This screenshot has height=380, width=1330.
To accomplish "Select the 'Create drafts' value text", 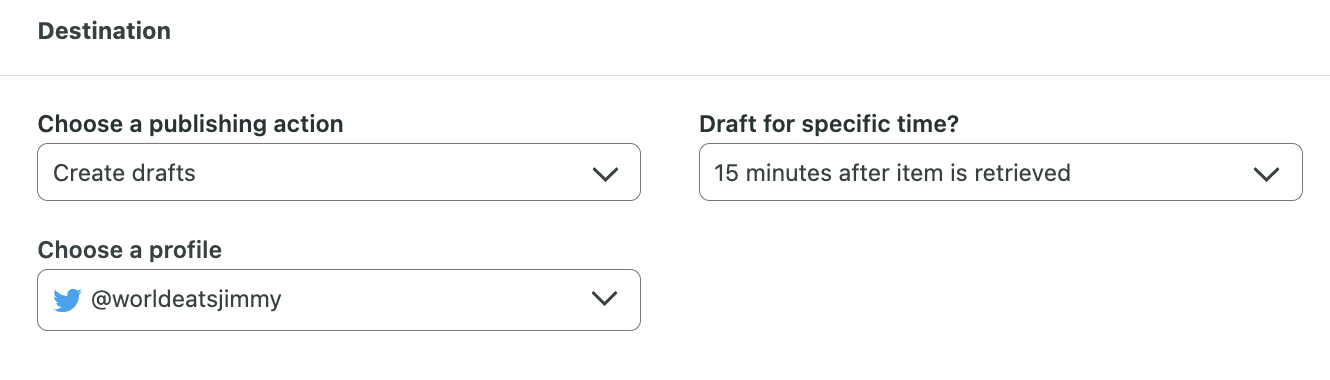I will [x=124, y=173].
